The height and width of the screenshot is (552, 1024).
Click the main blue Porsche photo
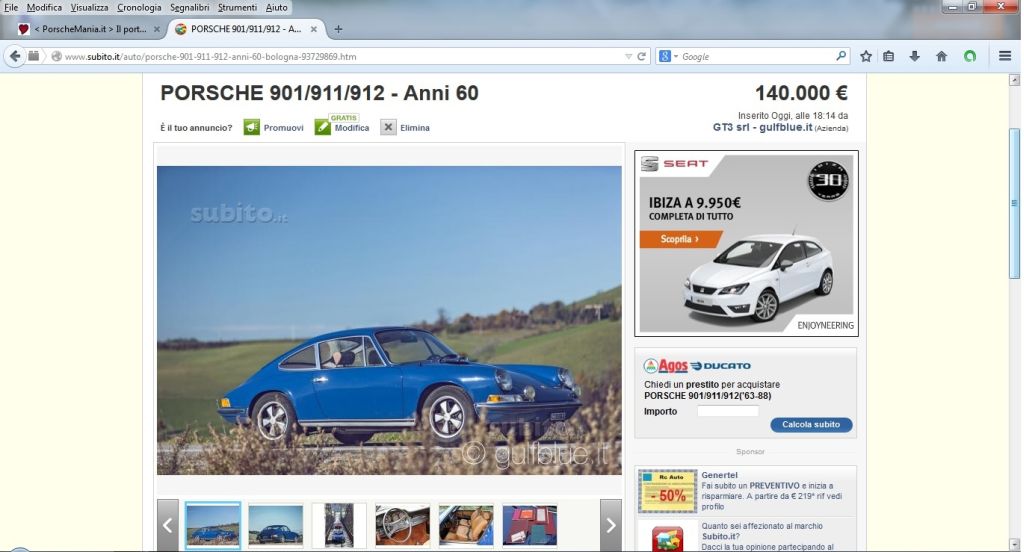pos(389,320)
